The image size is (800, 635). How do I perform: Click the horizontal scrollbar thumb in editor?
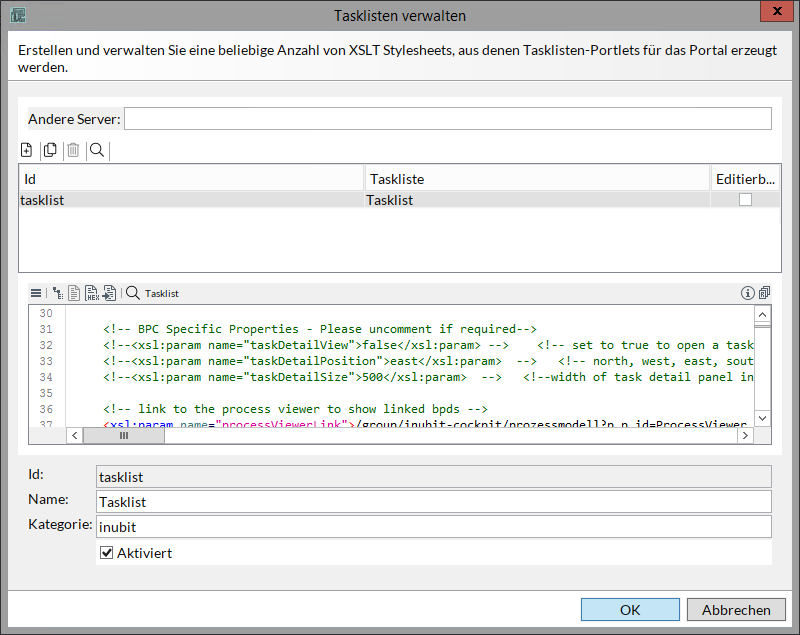[x=123, y=436]
